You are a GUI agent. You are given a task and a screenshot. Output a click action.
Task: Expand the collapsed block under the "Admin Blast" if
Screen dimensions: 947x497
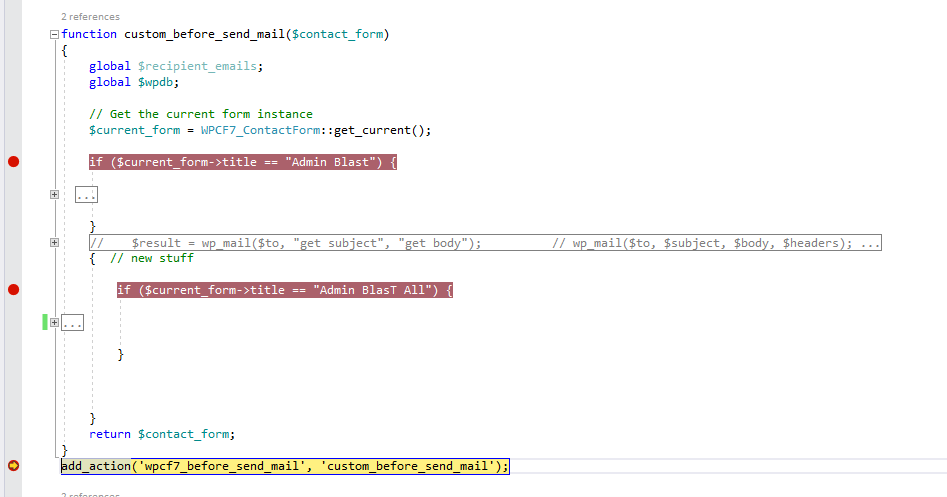tap(54, 194)
